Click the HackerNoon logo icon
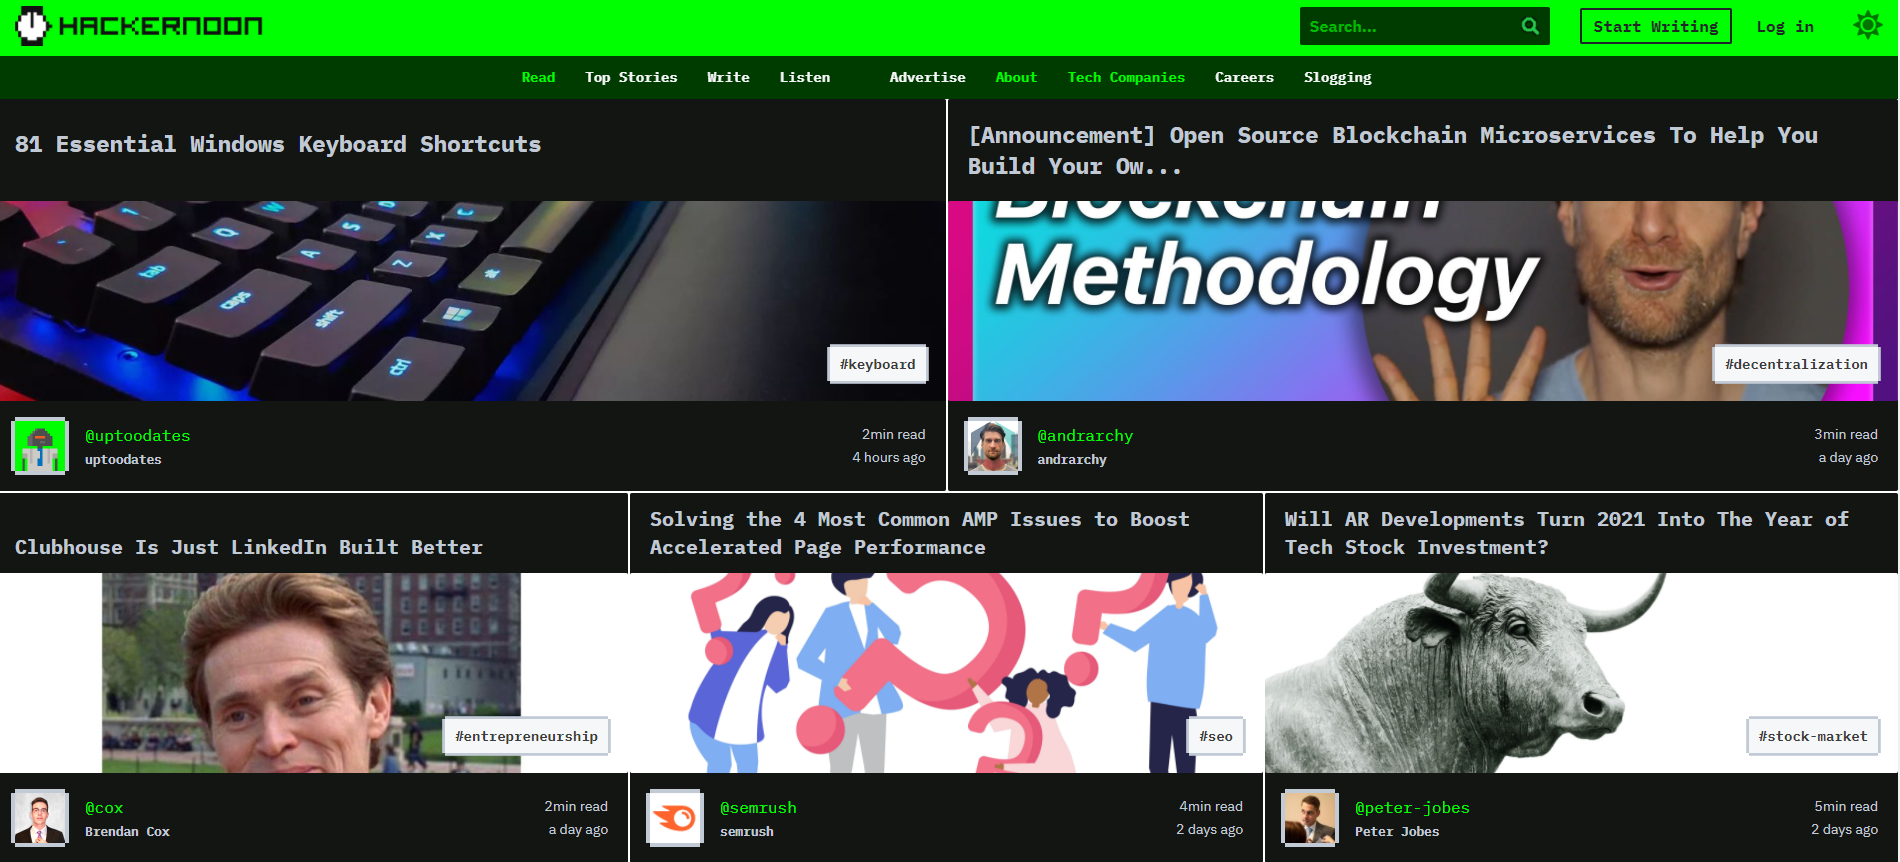1900x862 pixels. (32, 26)
